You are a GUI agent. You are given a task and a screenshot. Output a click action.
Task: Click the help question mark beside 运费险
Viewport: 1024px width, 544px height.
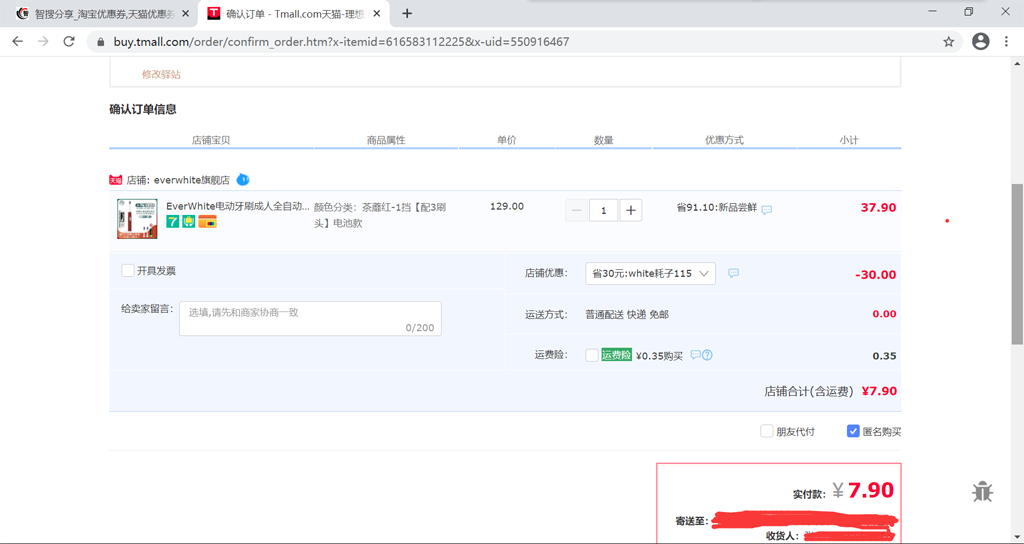[x=707, y=355]
